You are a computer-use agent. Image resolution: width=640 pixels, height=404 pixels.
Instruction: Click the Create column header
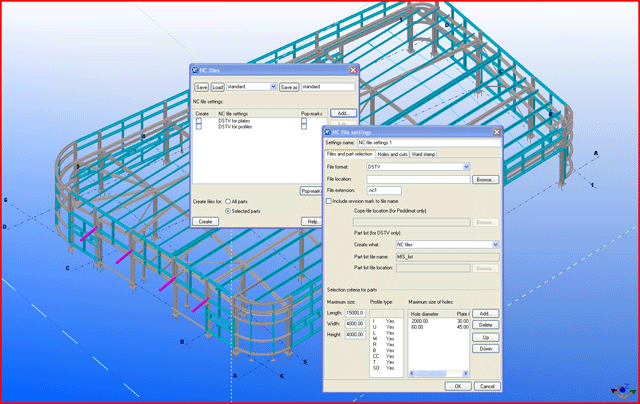click(x=204, y=113)
